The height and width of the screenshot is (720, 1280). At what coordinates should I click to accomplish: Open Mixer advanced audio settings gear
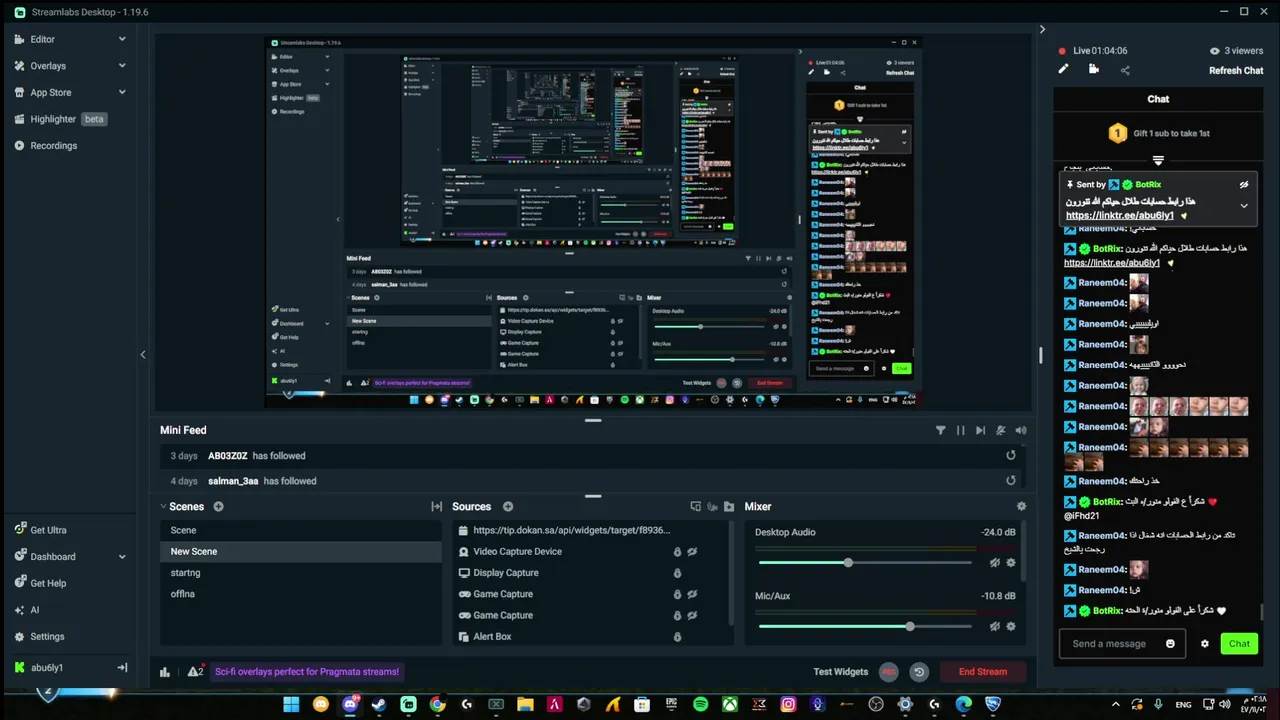pos(1021,507)
